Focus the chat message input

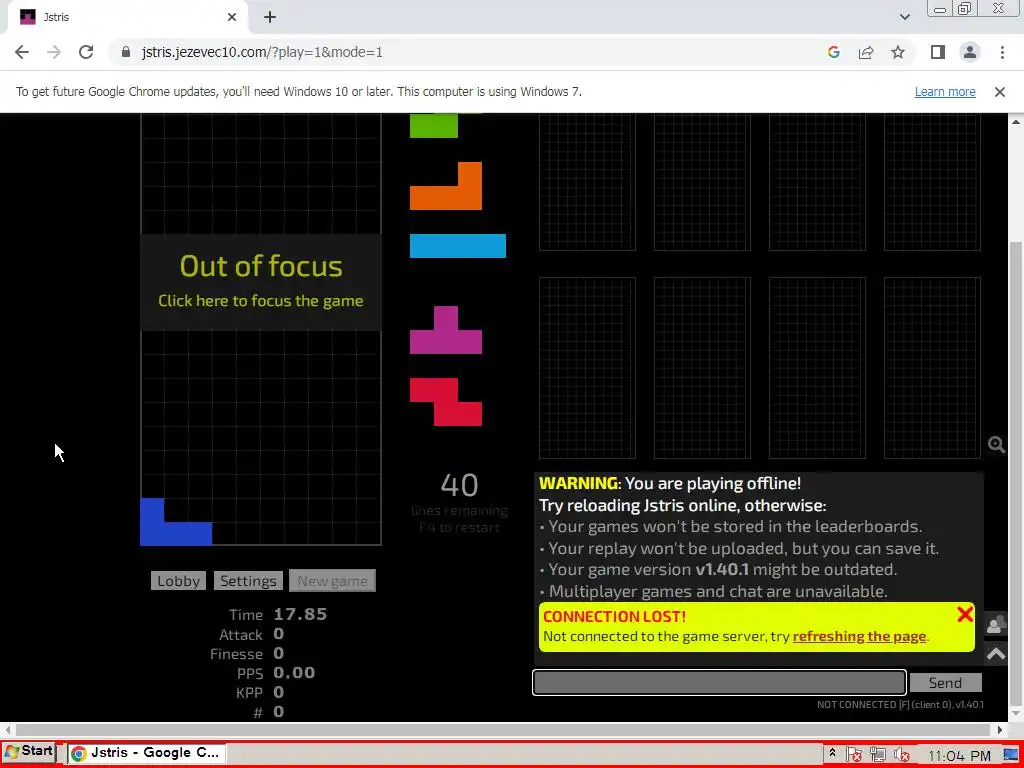719,682
